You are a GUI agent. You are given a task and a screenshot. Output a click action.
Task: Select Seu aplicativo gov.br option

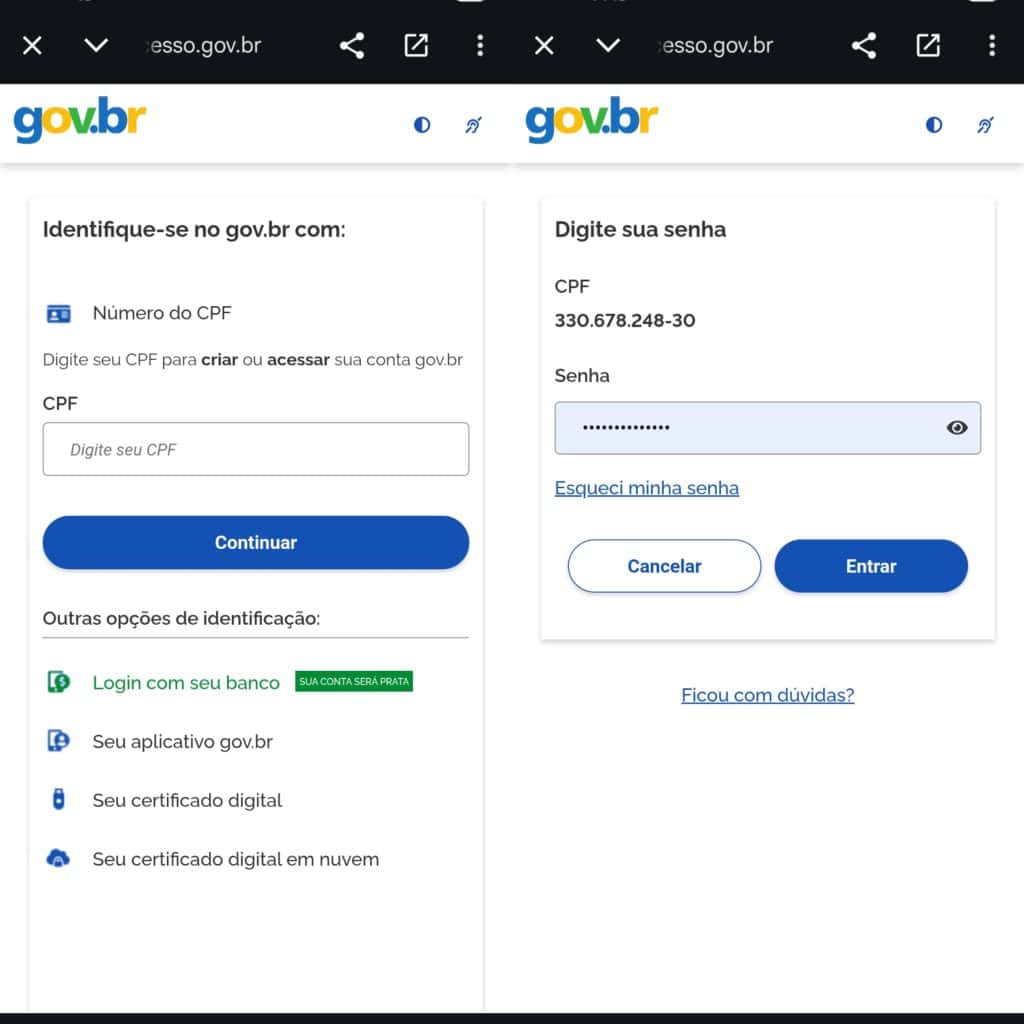tap(184, 741)
